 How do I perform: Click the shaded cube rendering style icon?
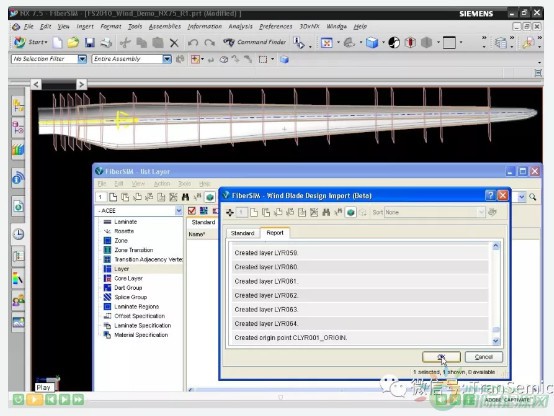point(372,43)
